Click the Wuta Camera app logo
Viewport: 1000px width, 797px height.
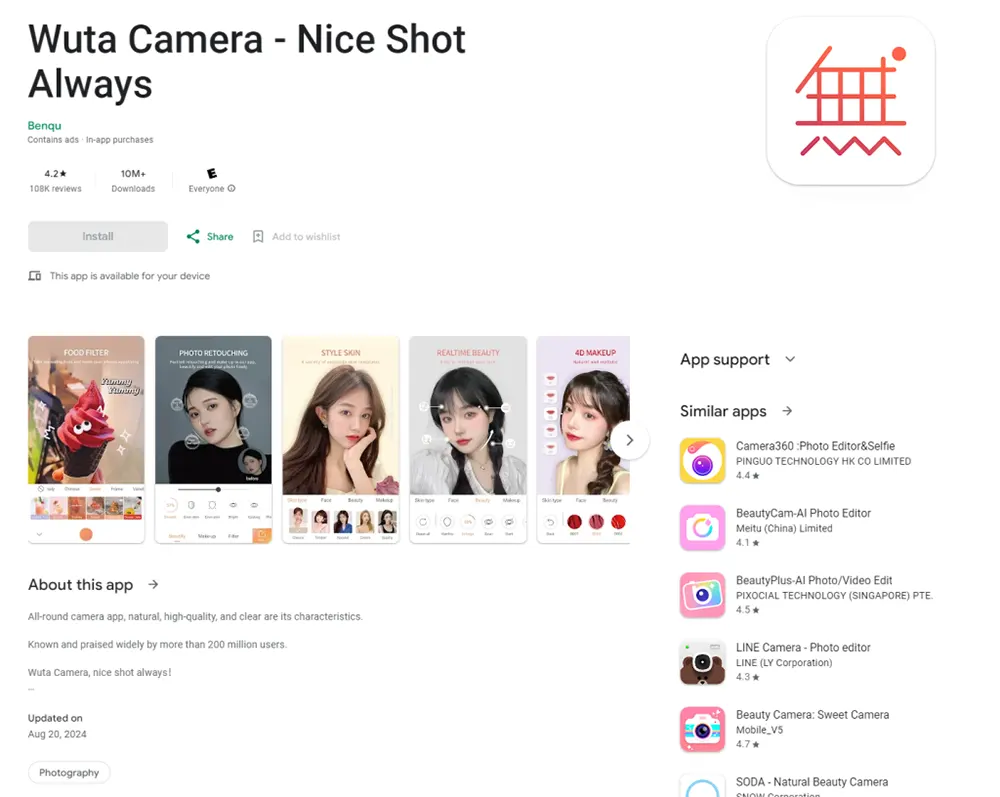point(850,101)
